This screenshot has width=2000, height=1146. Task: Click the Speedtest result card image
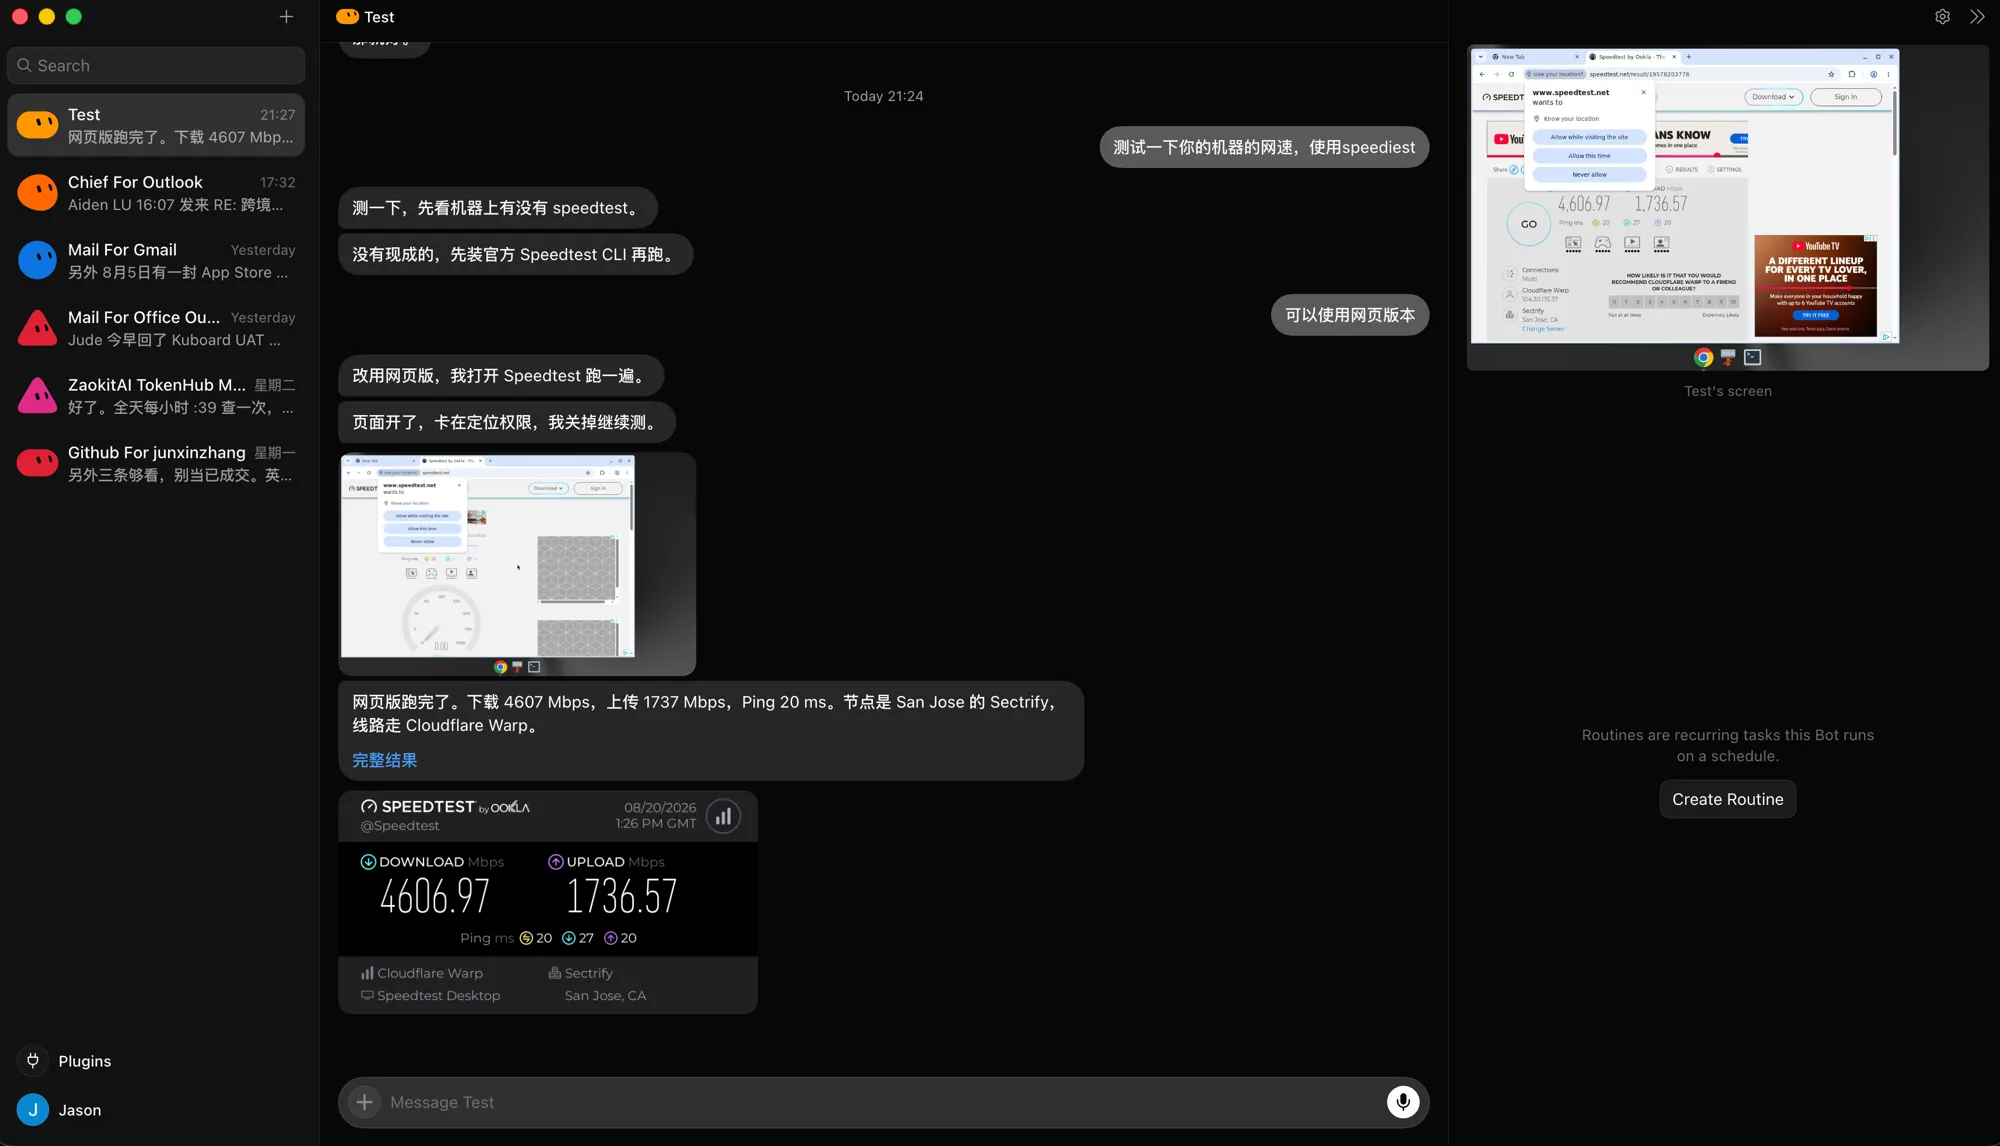[x=548, y=902]
